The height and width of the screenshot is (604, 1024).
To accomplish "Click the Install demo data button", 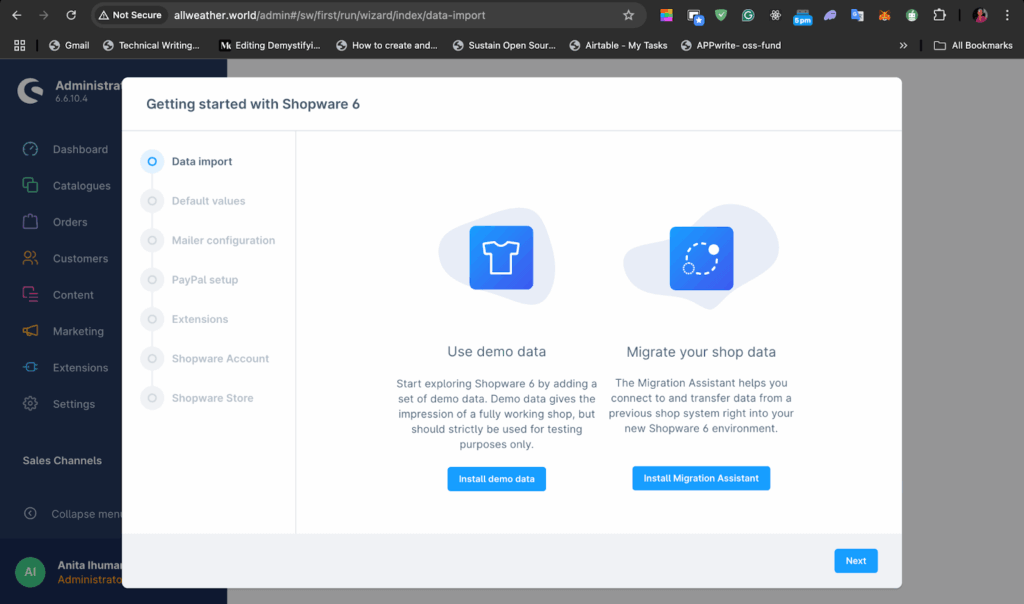I will tap(496, 479).
